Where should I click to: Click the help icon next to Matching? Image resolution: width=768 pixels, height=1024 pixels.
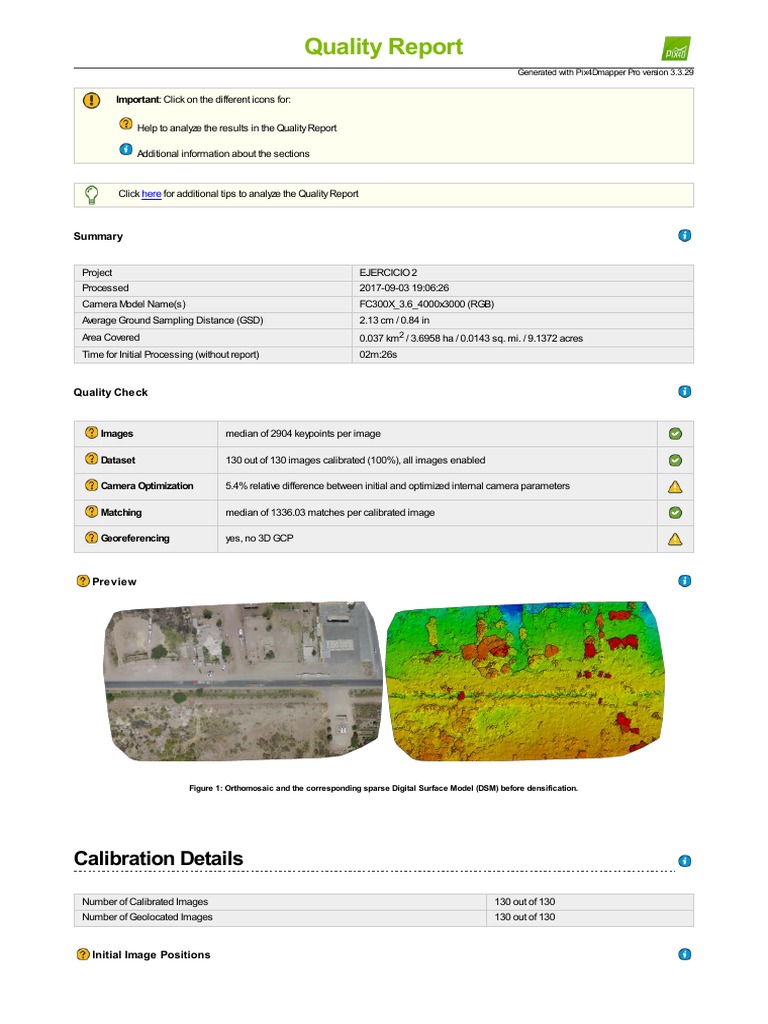pos(91,512)
